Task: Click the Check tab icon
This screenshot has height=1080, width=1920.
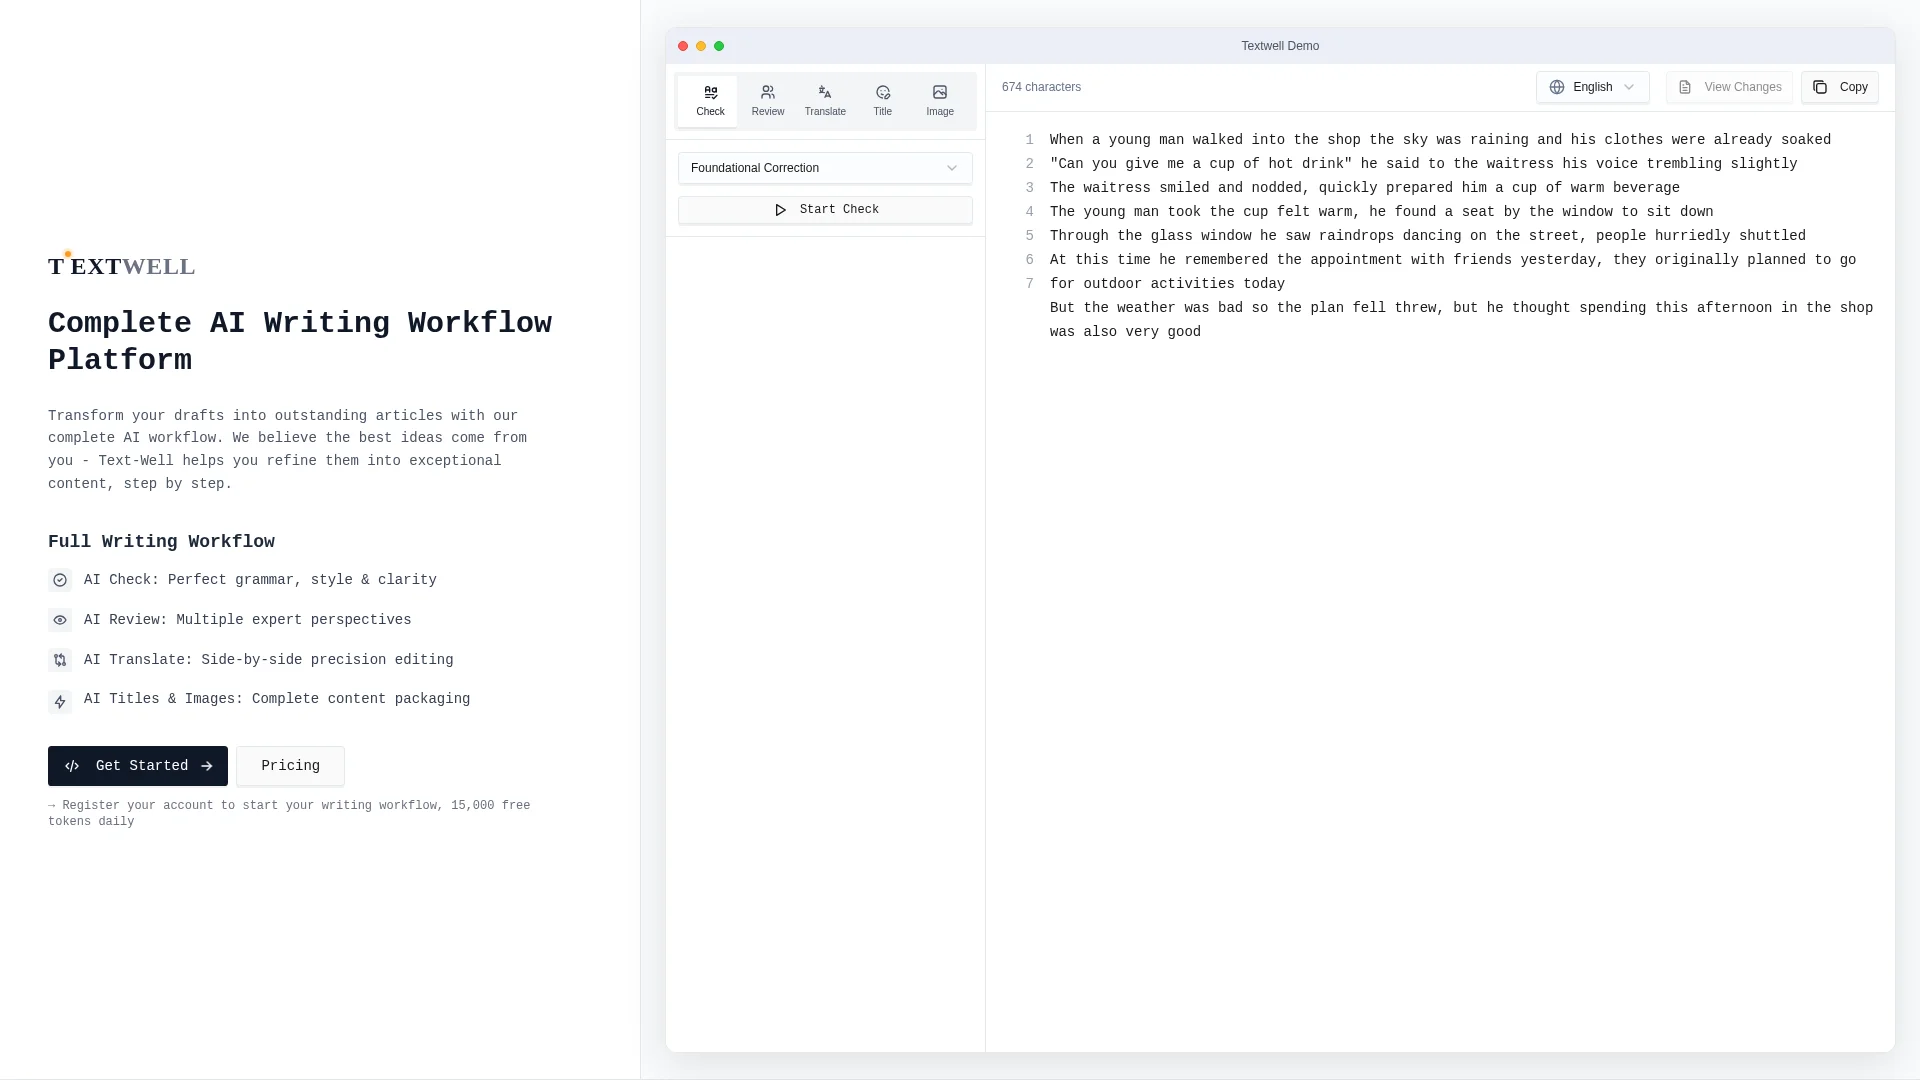Action: [710, 92]
